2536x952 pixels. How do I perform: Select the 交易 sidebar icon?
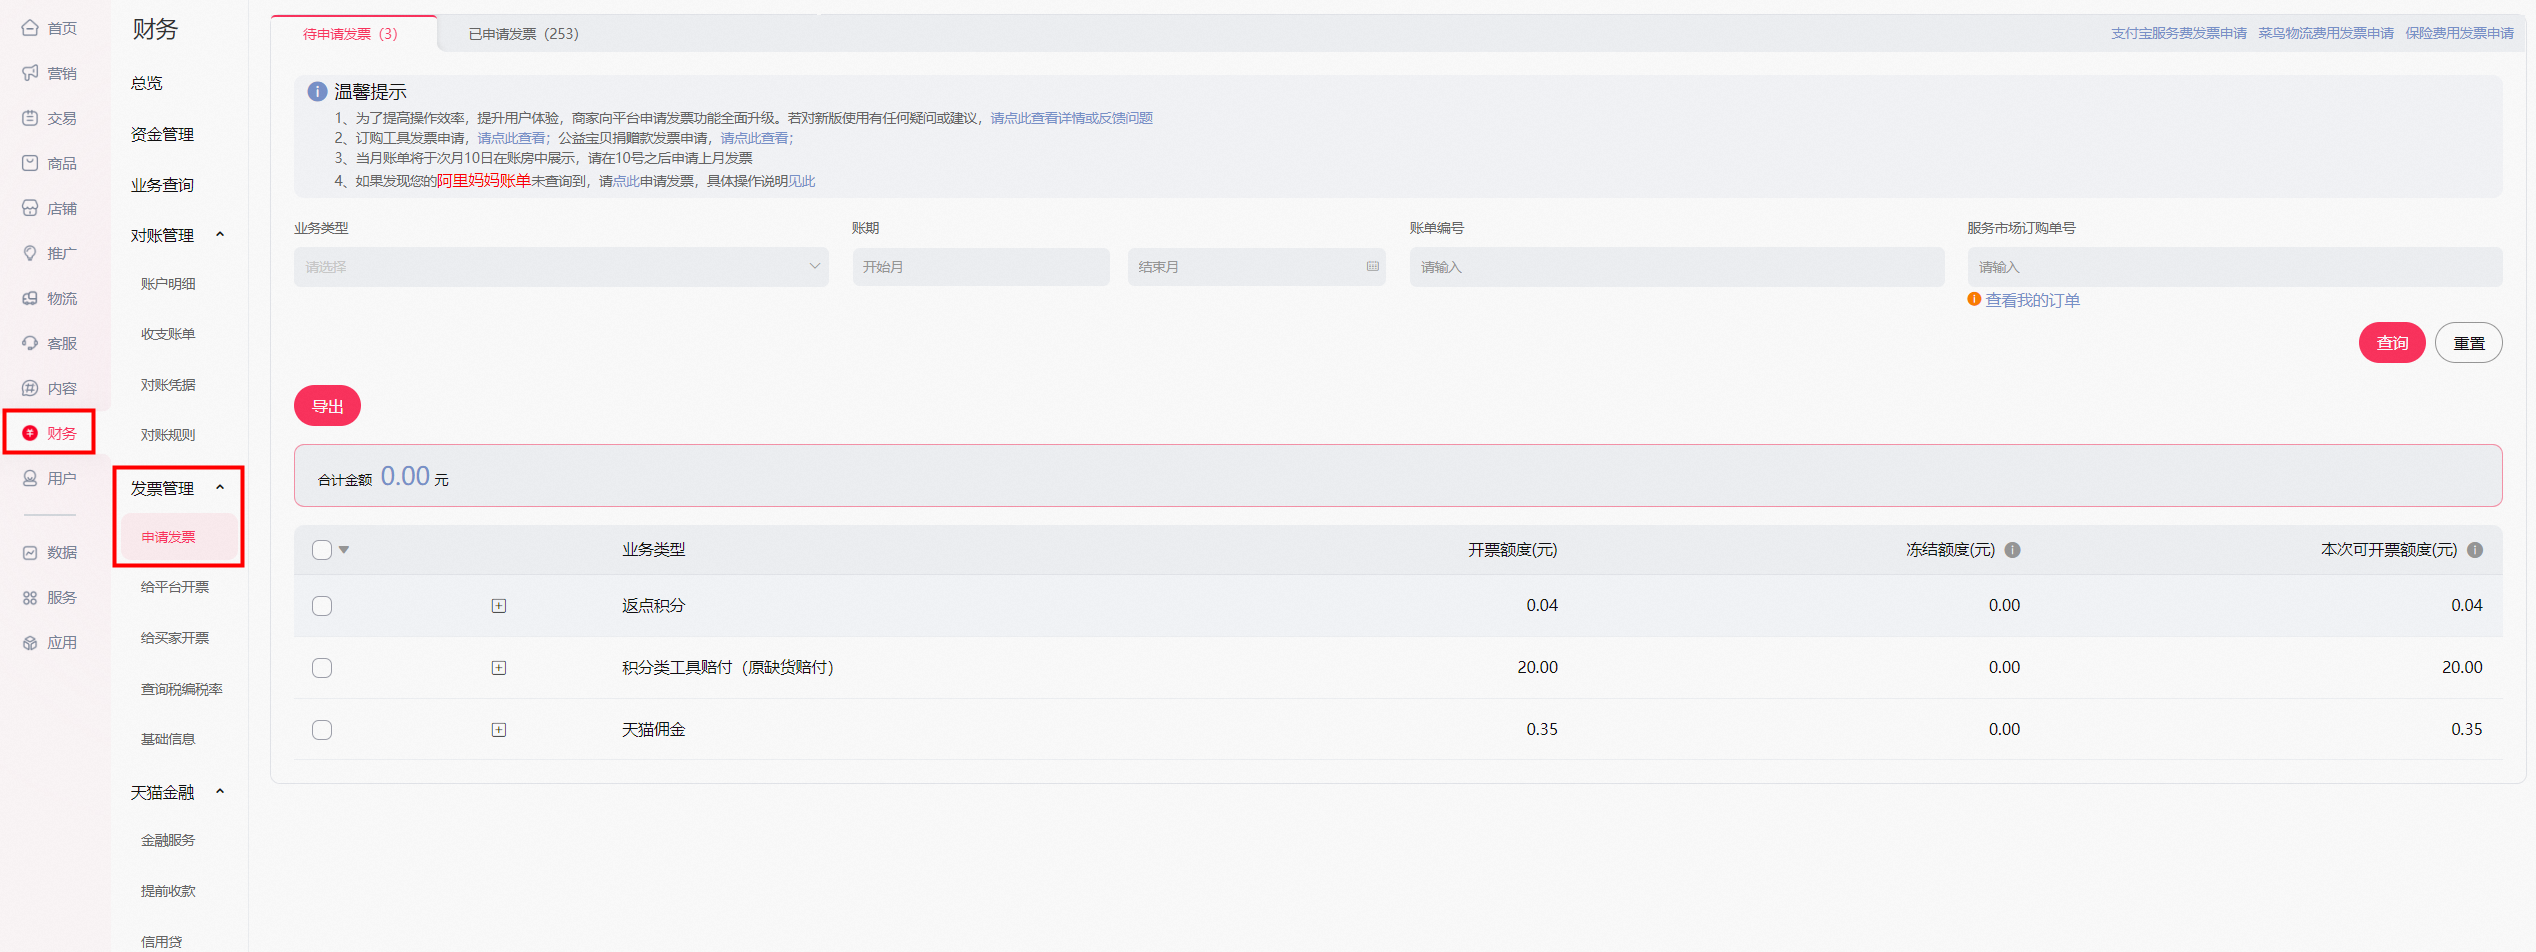tap(30, 118)
